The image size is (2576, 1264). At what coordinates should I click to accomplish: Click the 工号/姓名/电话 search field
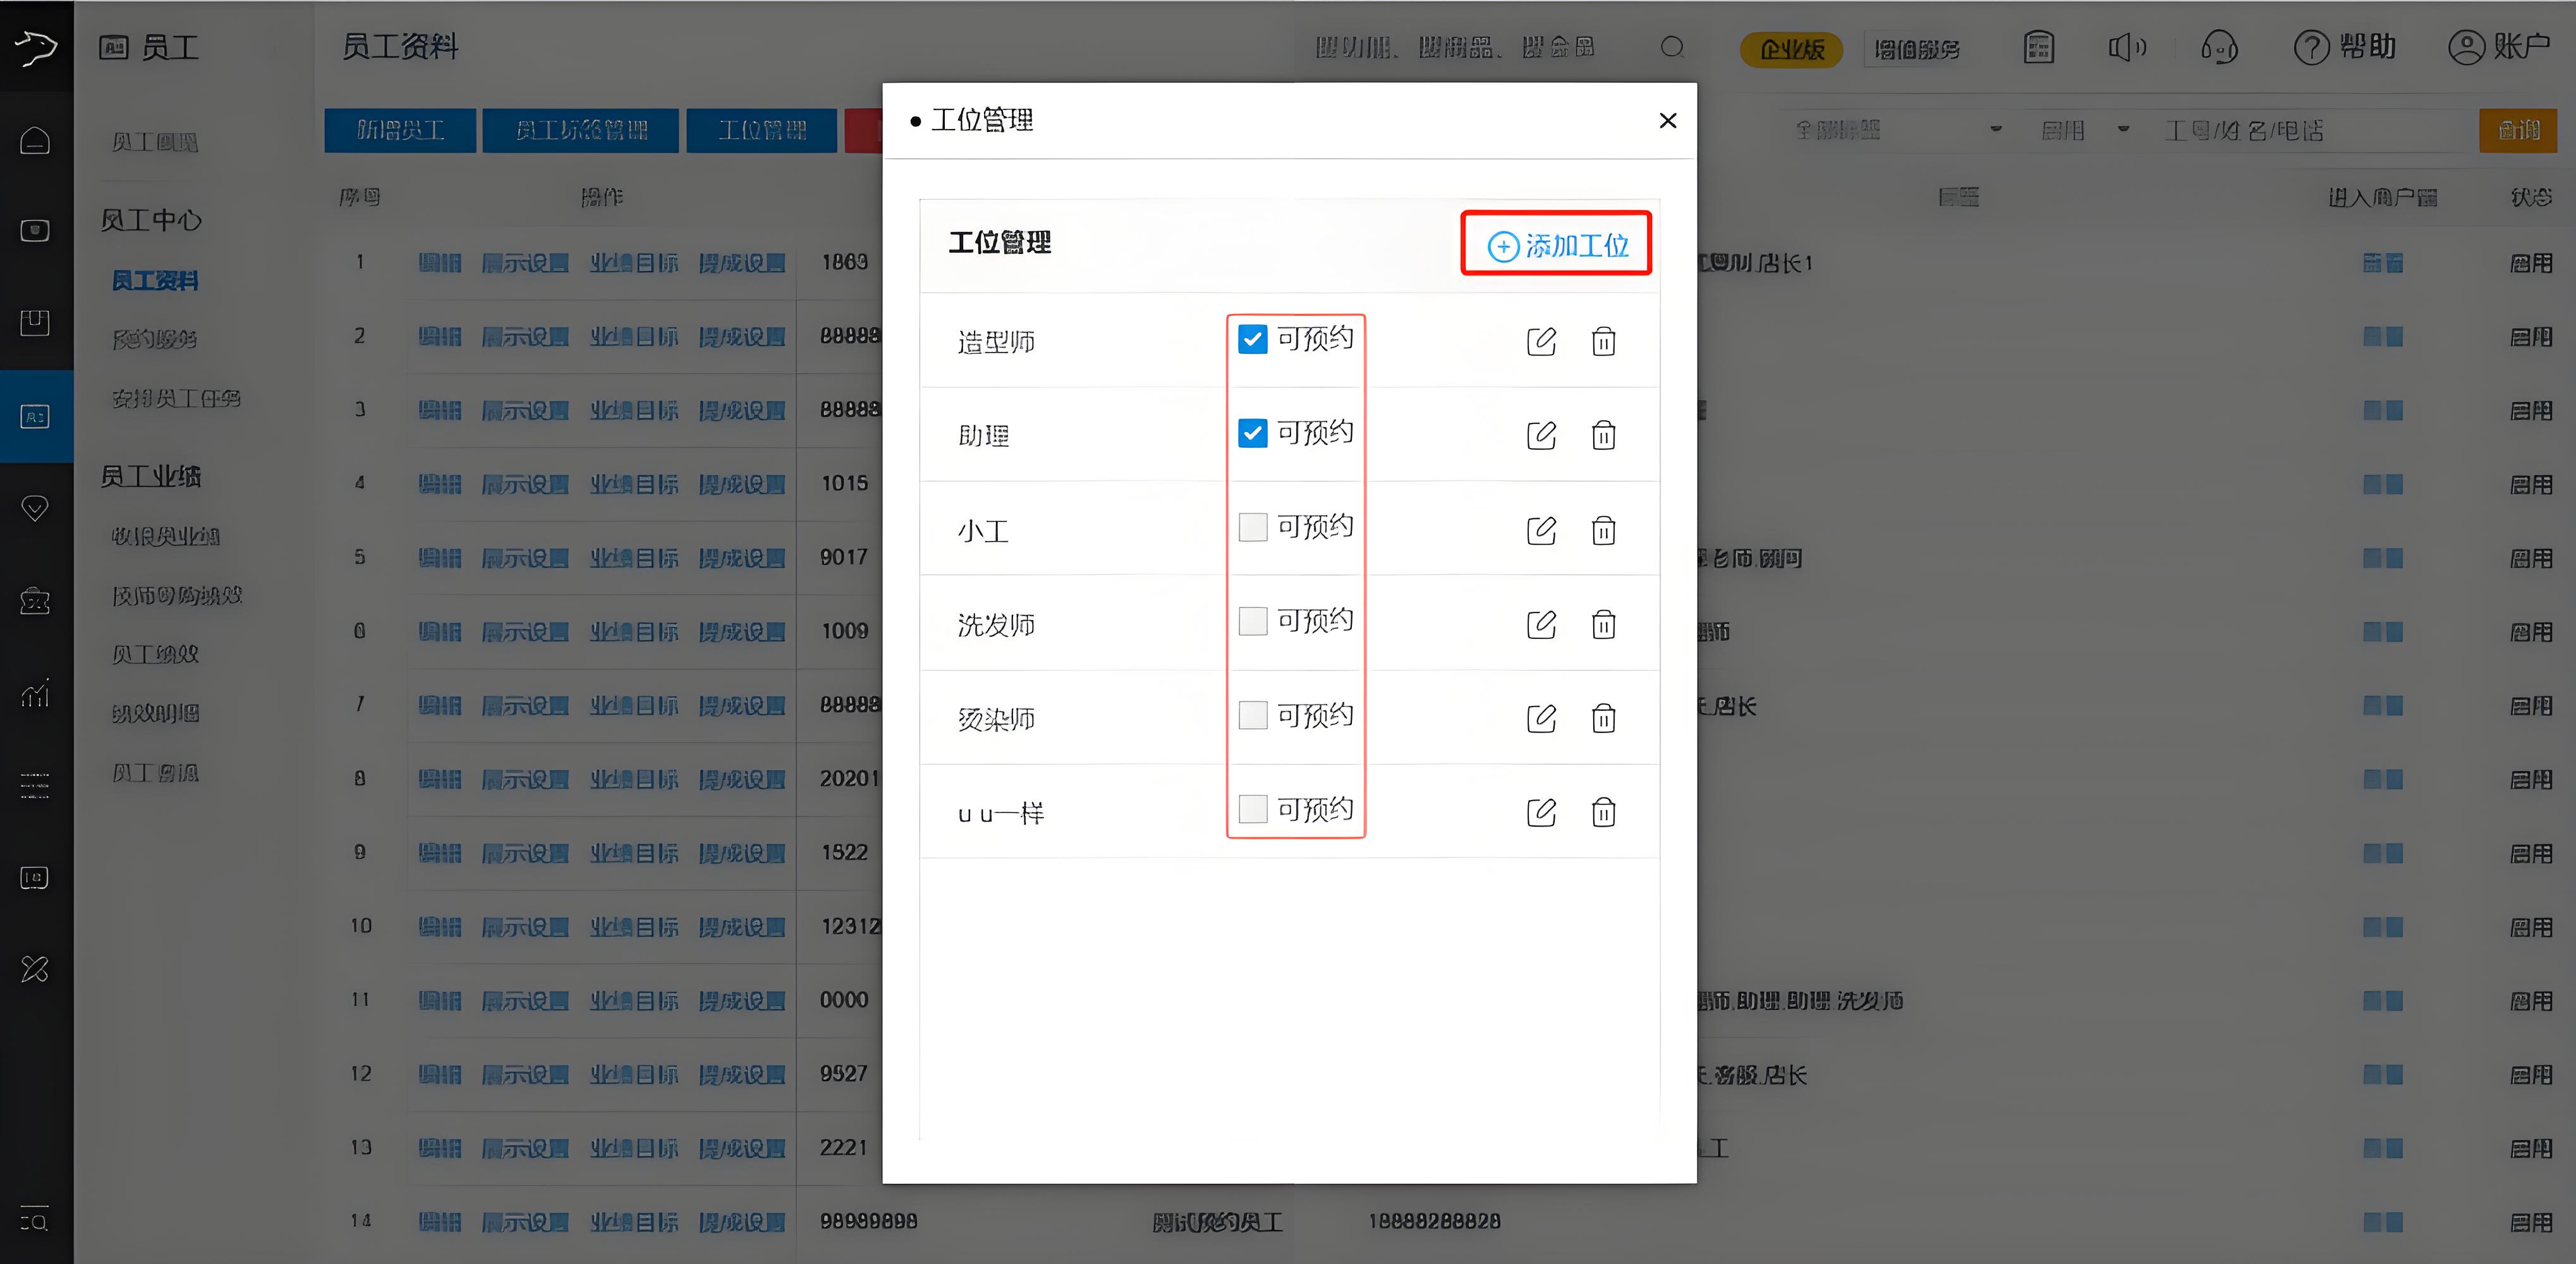point(2314,130)
